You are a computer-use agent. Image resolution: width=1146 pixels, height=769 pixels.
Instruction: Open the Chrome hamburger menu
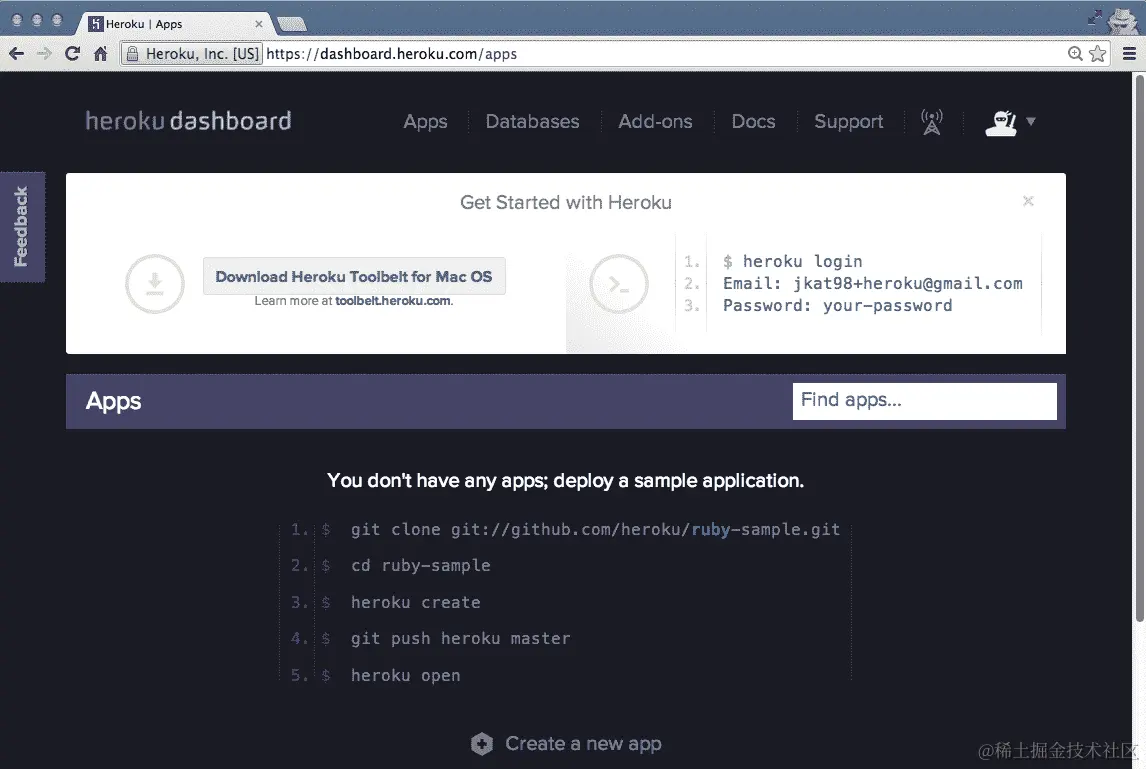click(1129, 53)
